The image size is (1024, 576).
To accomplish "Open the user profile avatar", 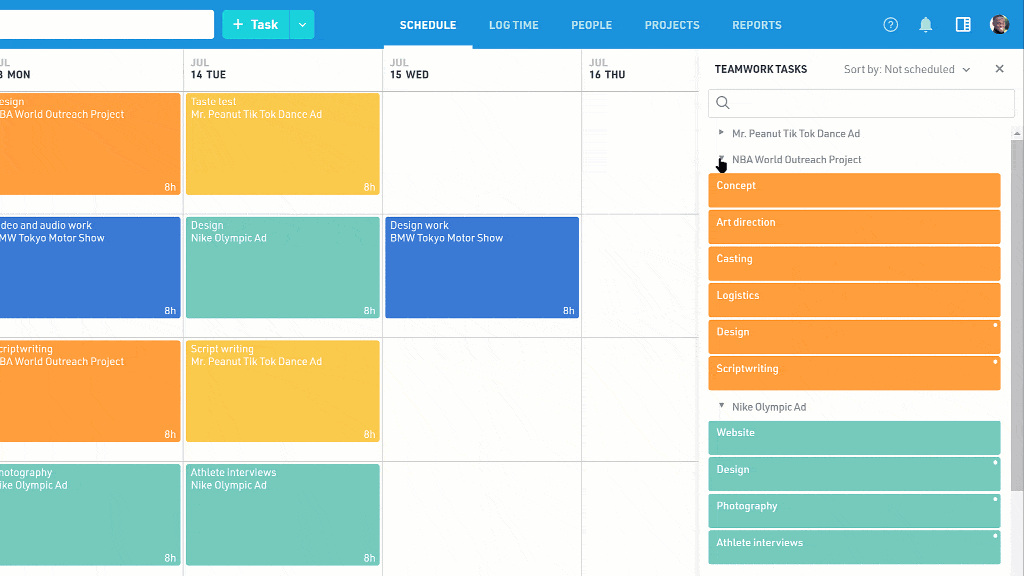I will (x=999, y=25).
